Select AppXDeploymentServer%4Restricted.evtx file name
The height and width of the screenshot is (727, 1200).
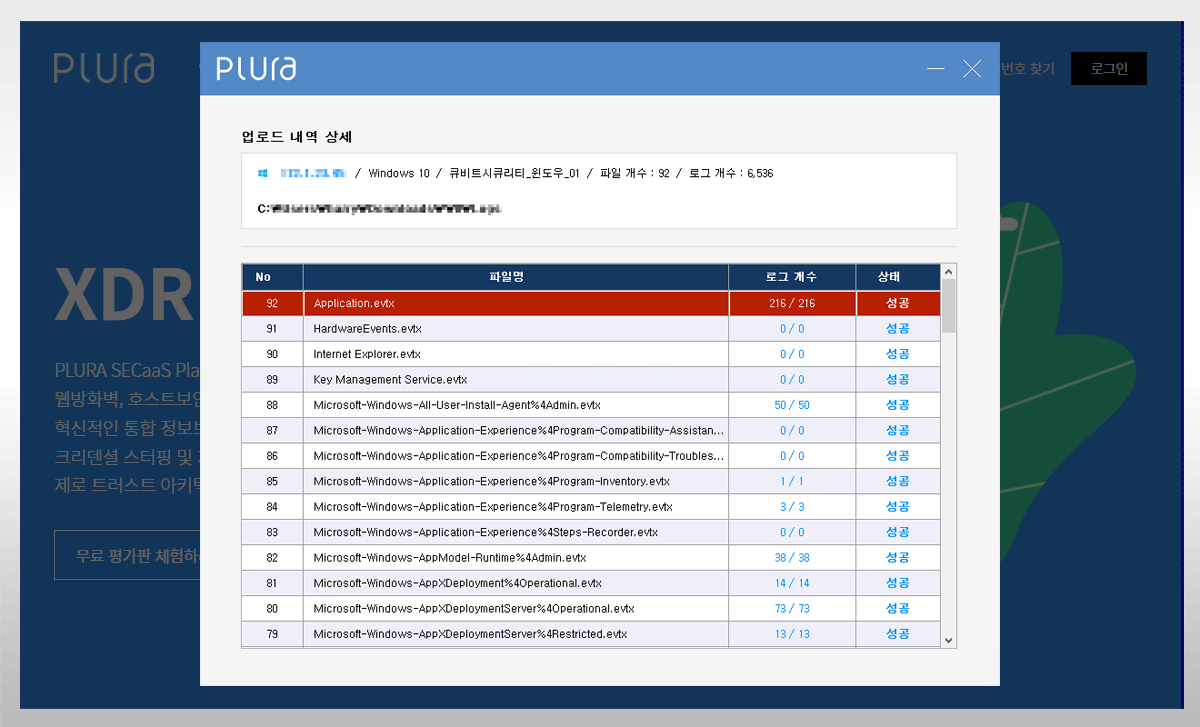470,634
